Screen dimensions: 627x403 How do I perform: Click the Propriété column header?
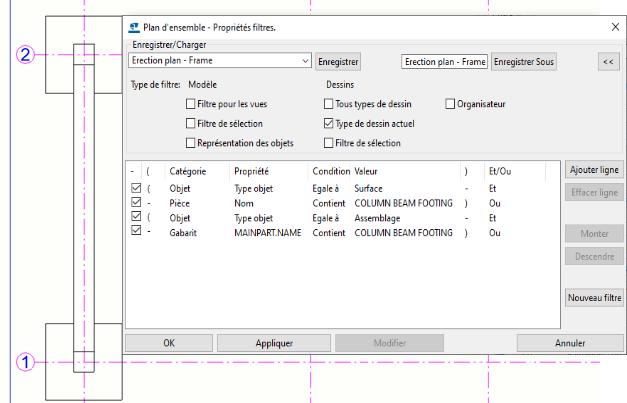251,170
